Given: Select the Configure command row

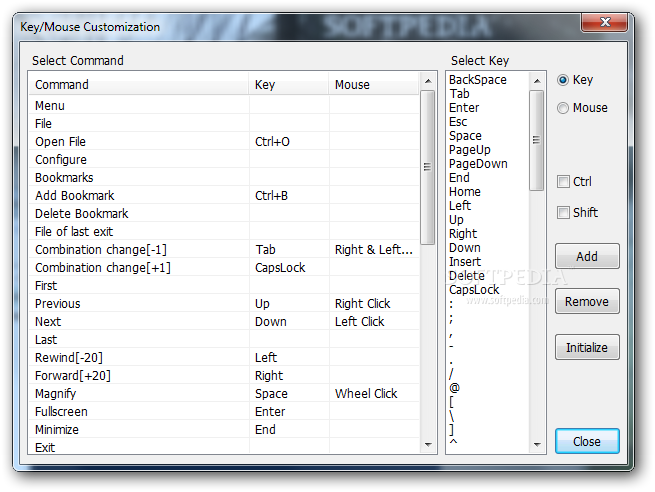Looking at the screenshot, I should coord(224,160).
